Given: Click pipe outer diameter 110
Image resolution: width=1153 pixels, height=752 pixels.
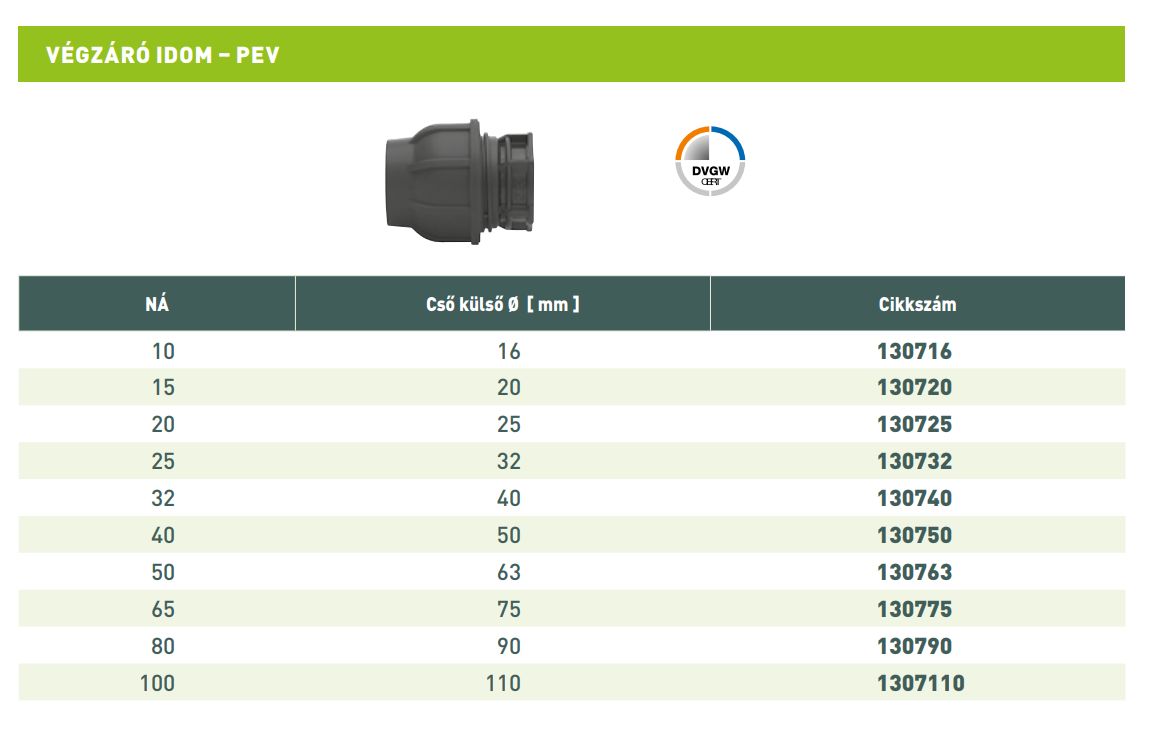Looking at the screenshot, I should 504,683.
